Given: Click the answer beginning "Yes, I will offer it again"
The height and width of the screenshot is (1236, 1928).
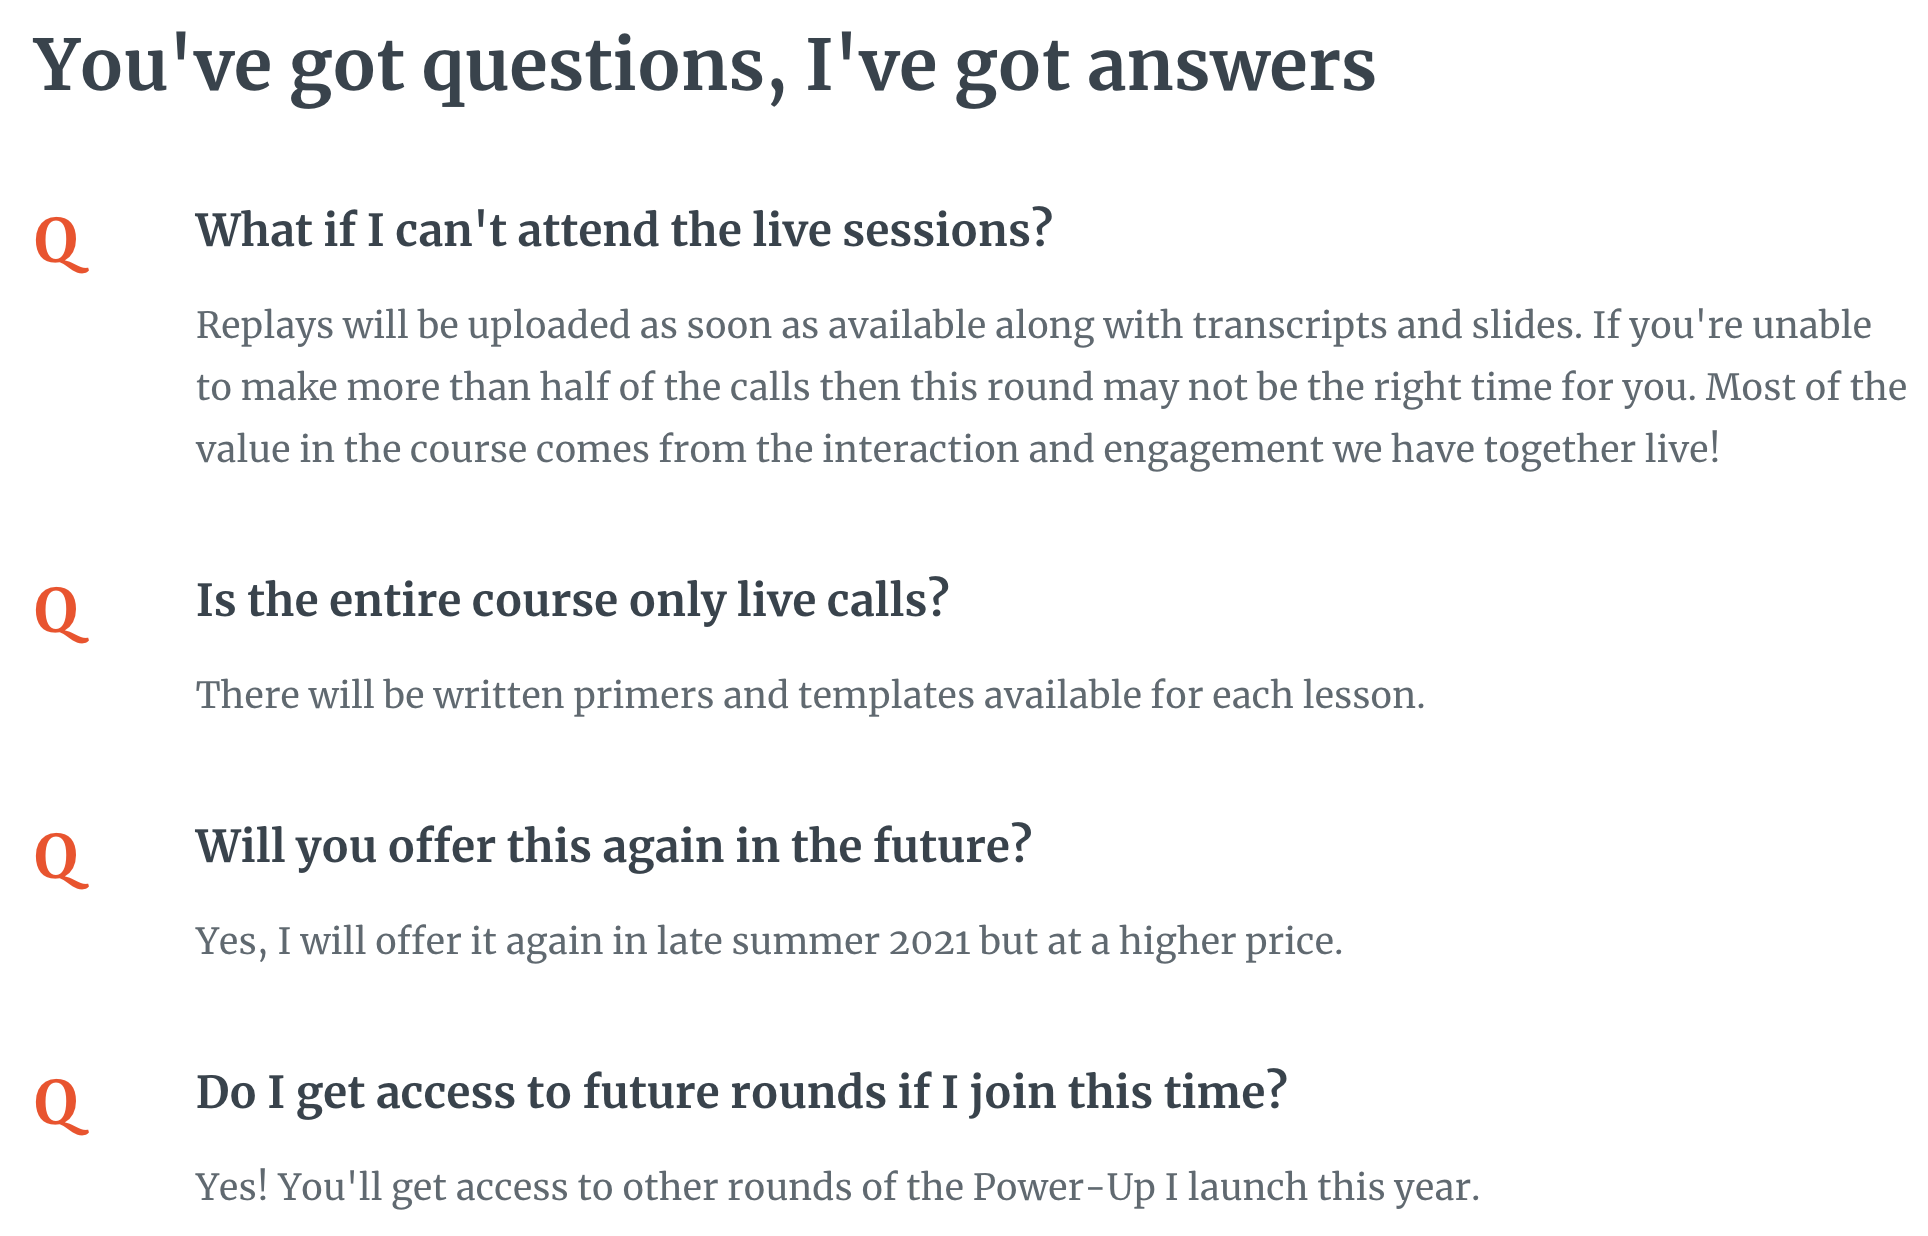Looking at the screenshot, I should [x=768, y=942].
